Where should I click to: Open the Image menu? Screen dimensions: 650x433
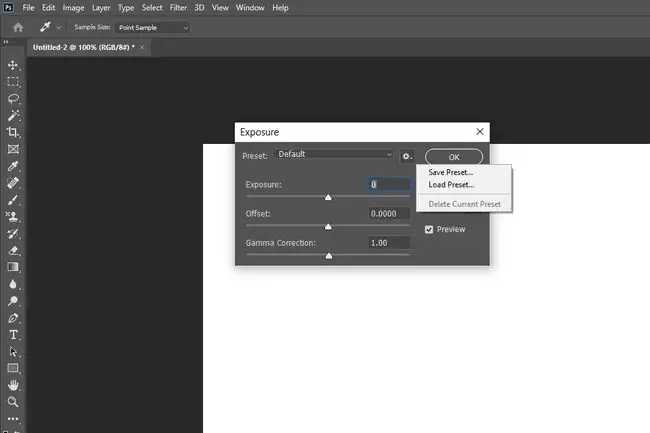coord(73,7)
